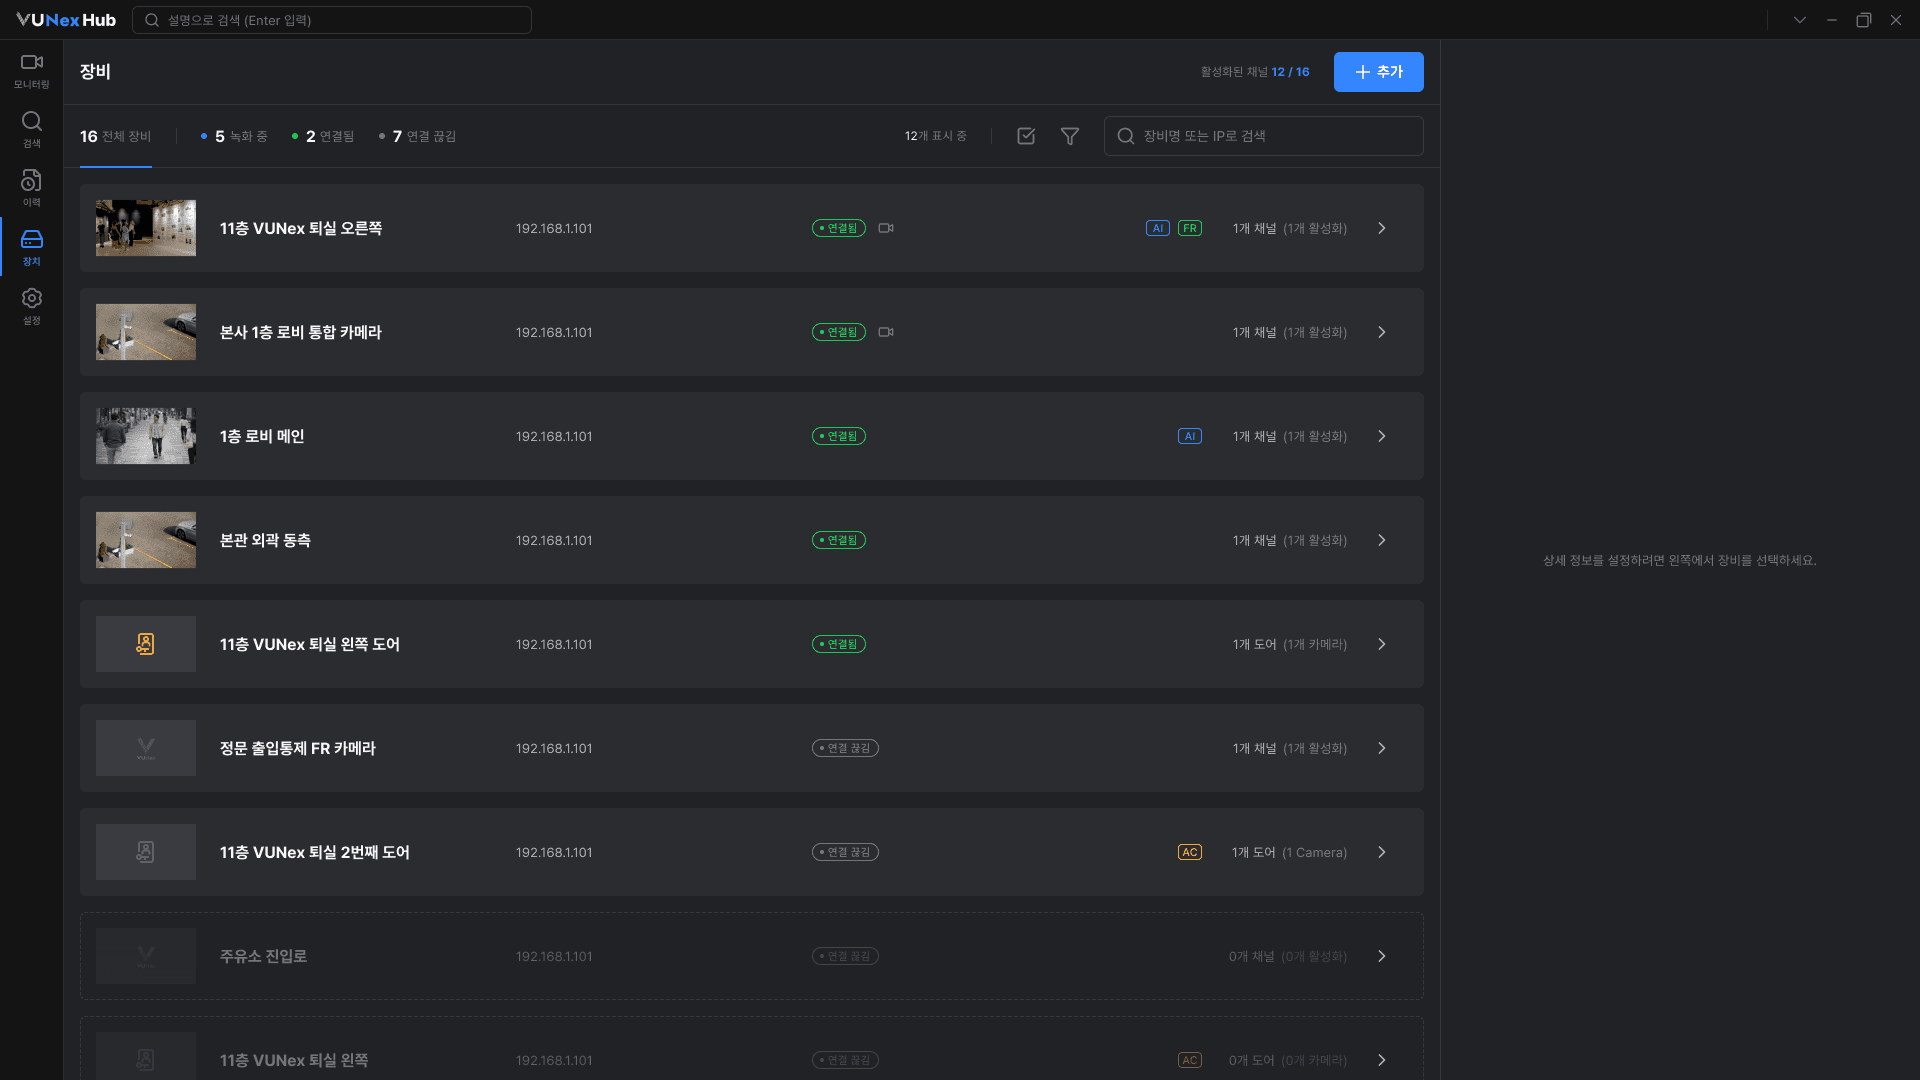This screenshot has height=1080, width=1920.
Task: Expand details chevron for 1층 로비 메인
Action: (x=1382, y=436)
